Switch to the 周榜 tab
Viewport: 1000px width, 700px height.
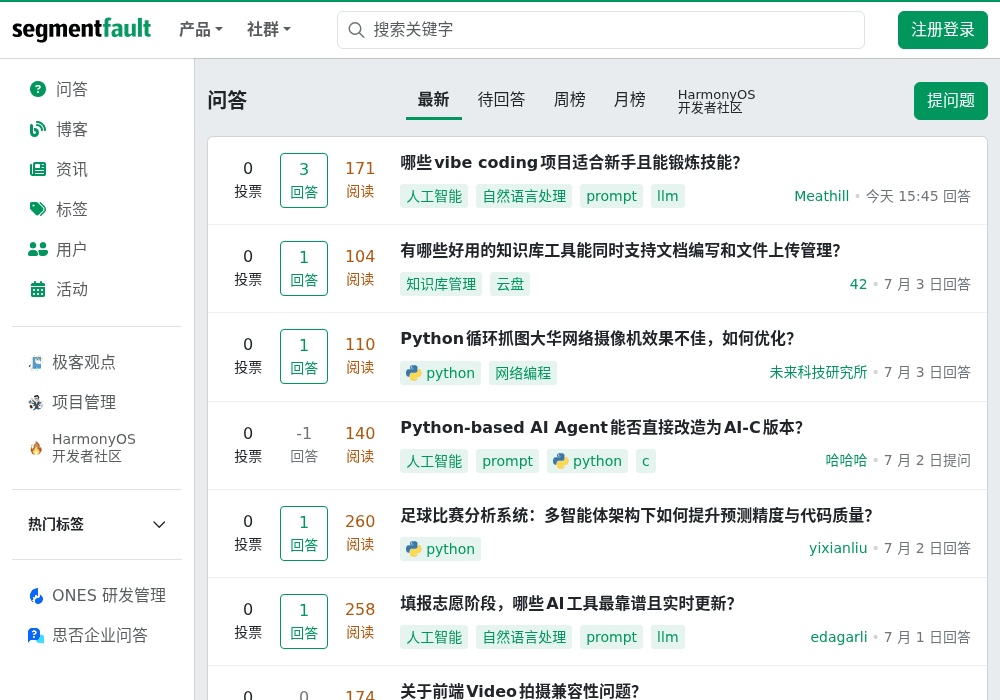point(569,100)
